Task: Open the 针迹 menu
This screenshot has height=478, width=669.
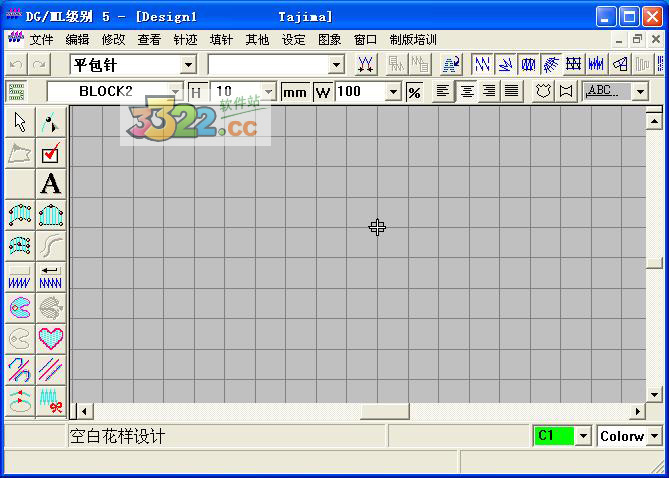Action: pos(185,40)
